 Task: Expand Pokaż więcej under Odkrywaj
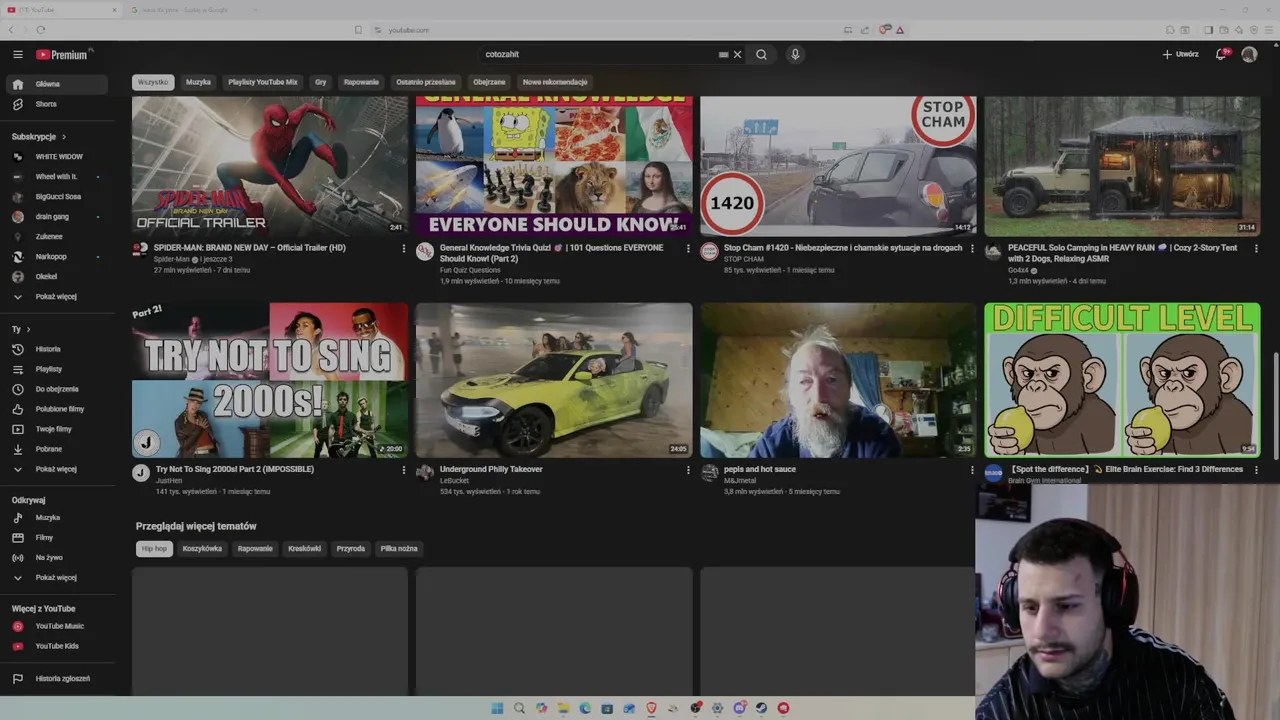pyautogui.click(x=56, y=577)
